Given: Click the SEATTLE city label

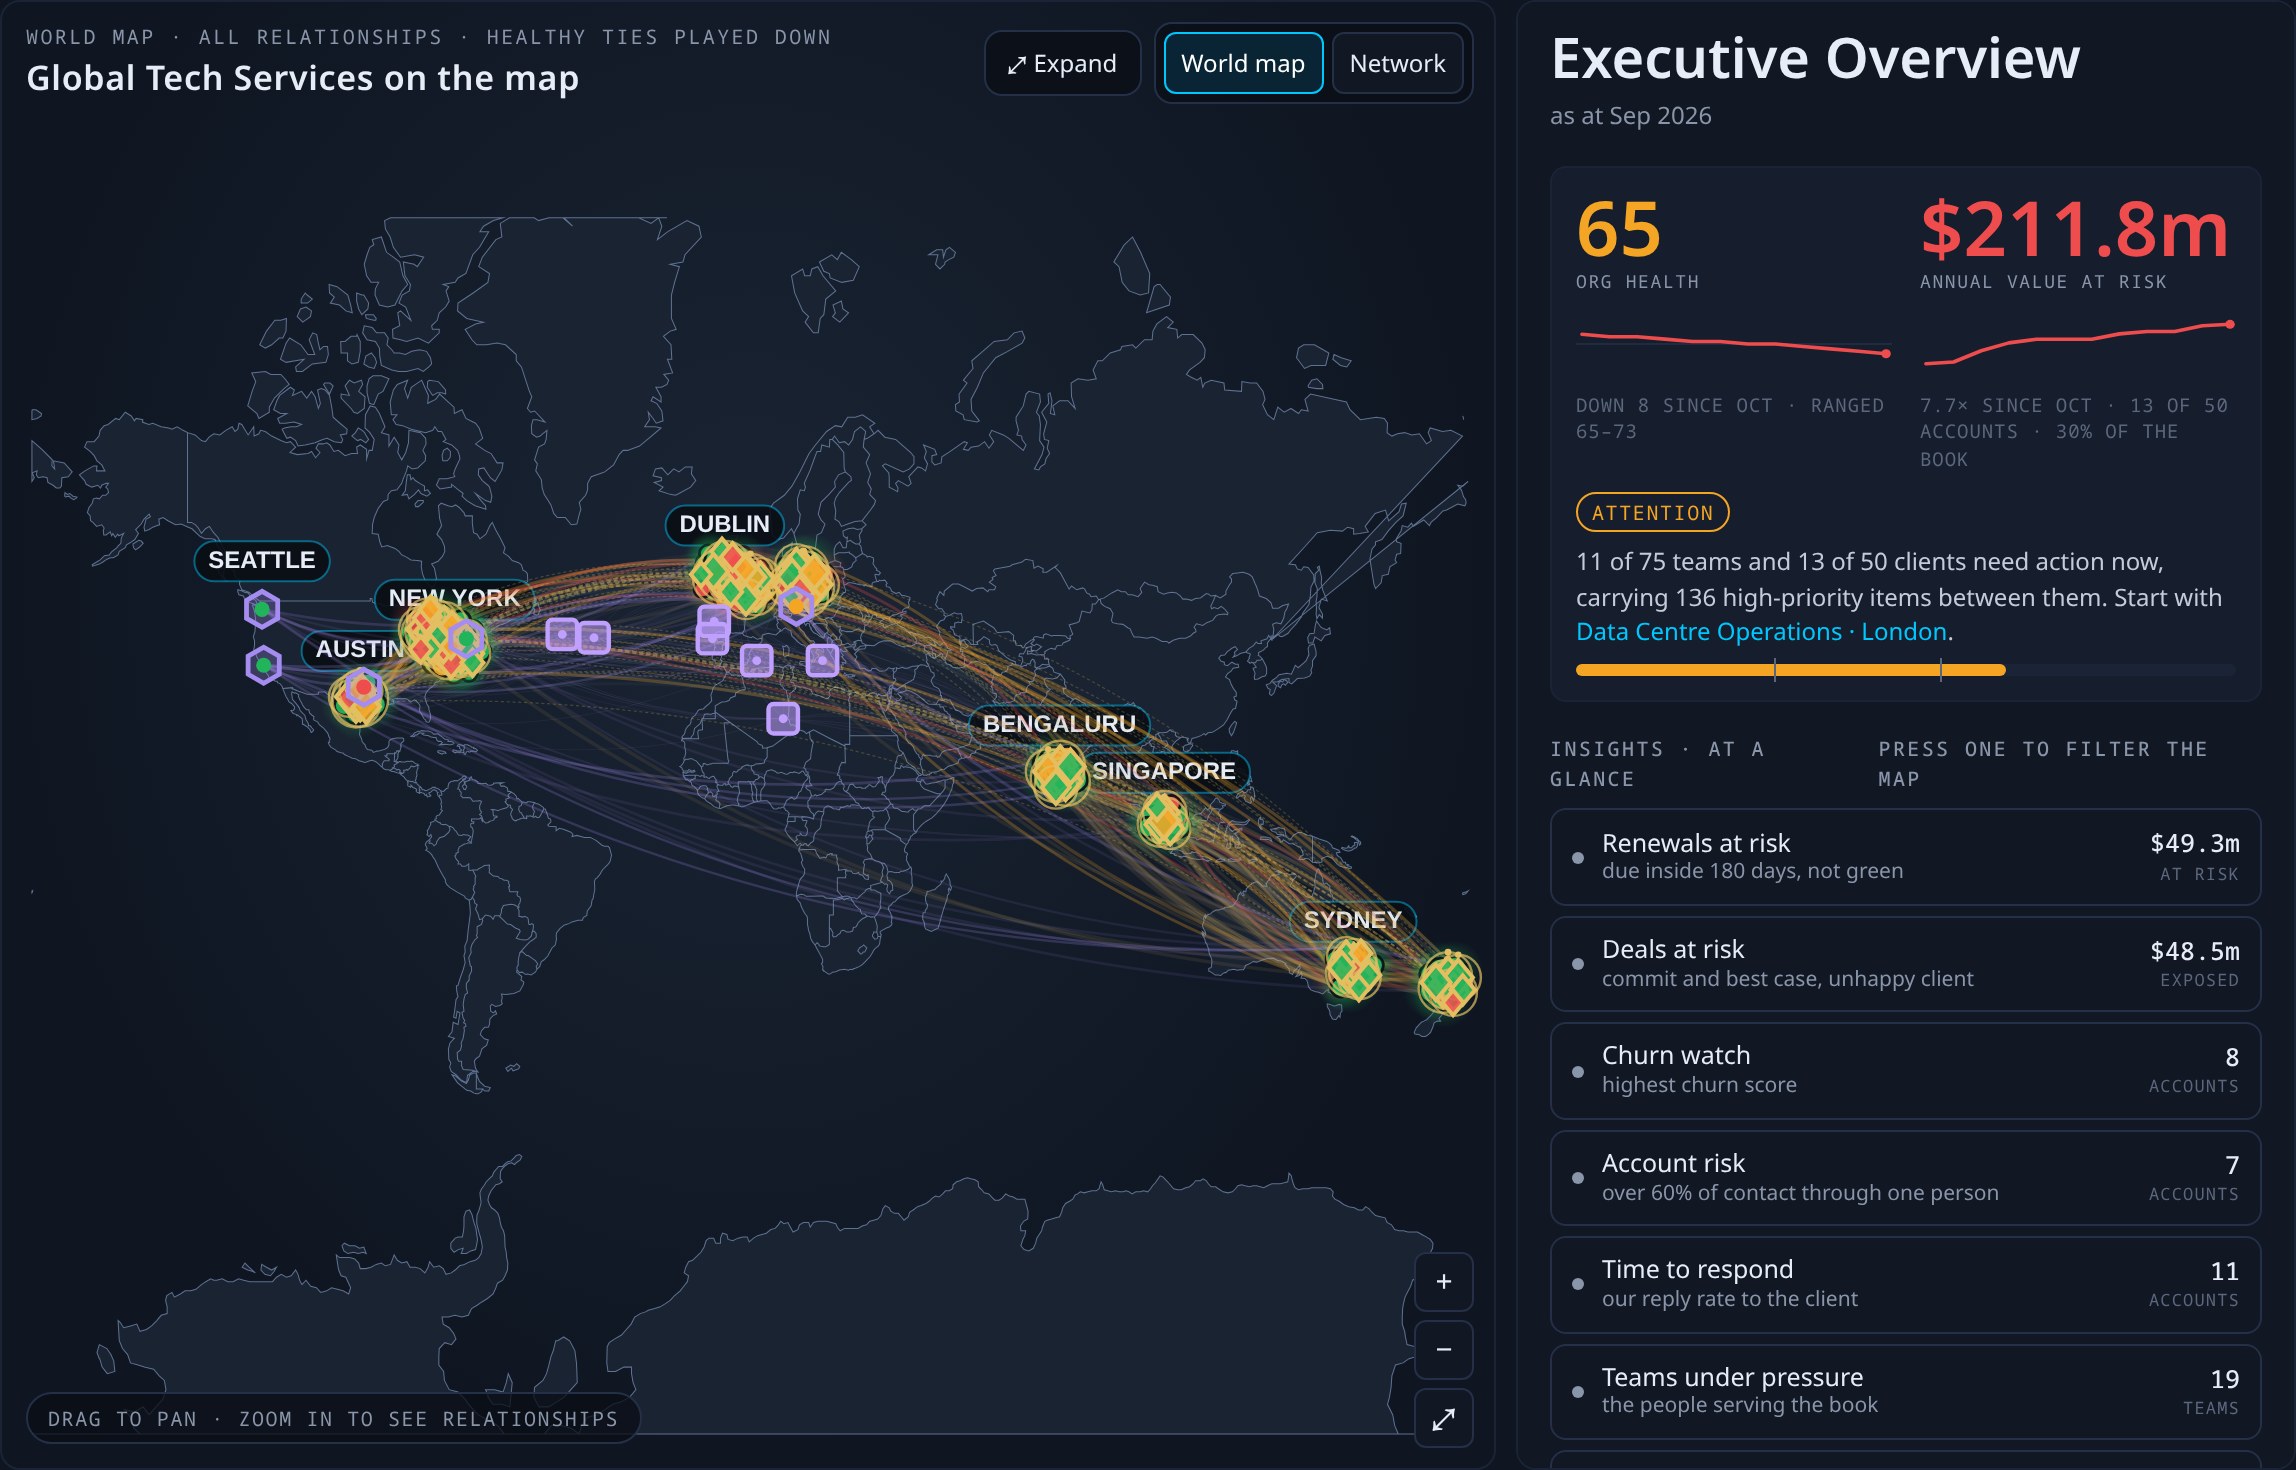Looking at the screenshot, I should 262,560.
